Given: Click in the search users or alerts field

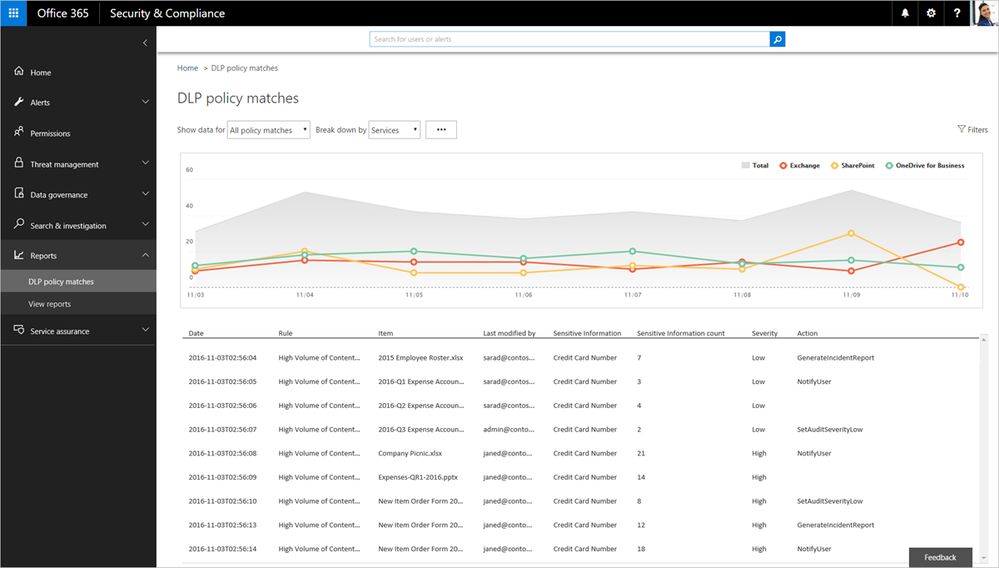Looking at the screenshot, I should pos(570,39).
